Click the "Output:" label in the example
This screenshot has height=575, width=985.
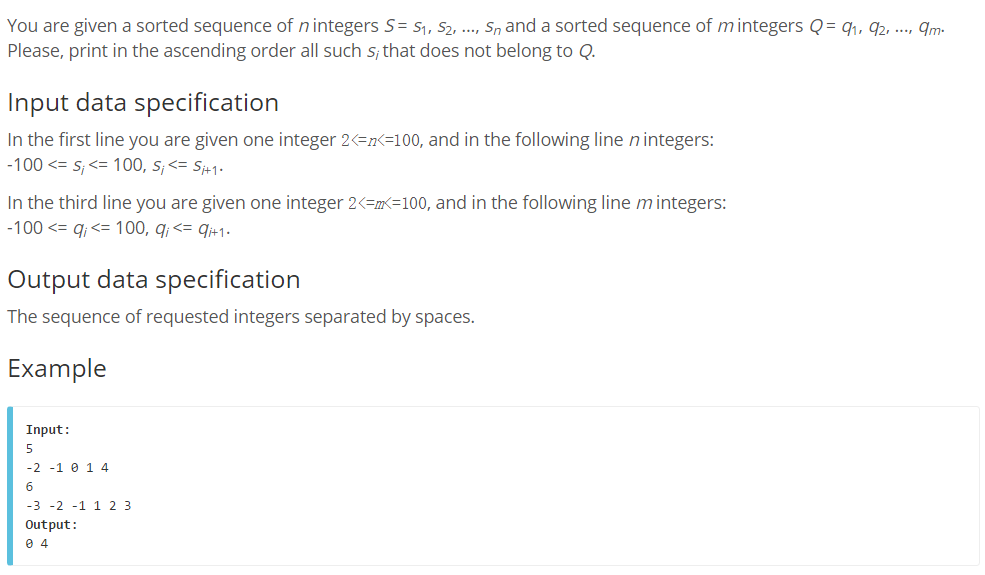[x=51, y=525]
